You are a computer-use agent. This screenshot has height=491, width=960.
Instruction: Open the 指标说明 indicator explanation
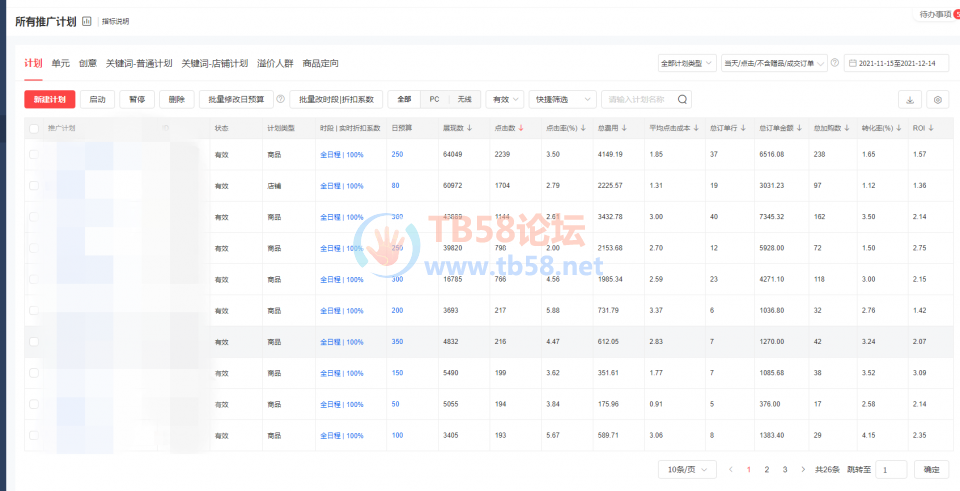click(x=115, y=21)
